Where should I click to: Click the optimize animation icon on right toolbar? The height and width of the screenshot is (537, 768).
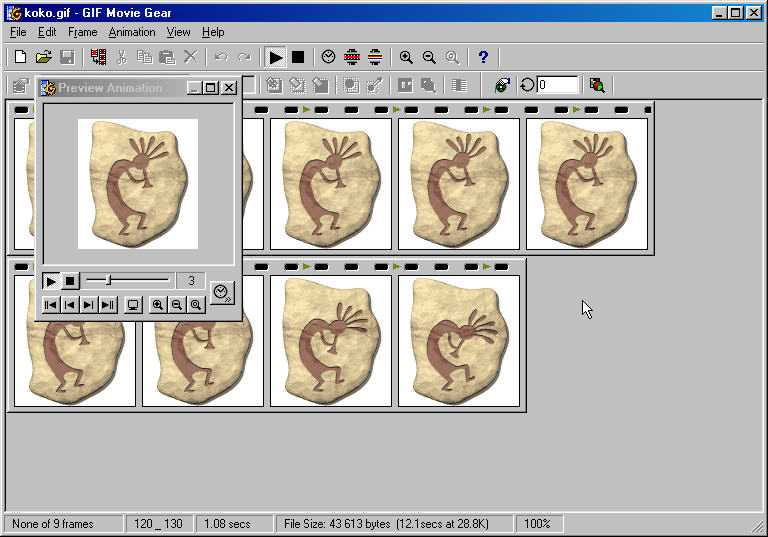tap(597, 86)
